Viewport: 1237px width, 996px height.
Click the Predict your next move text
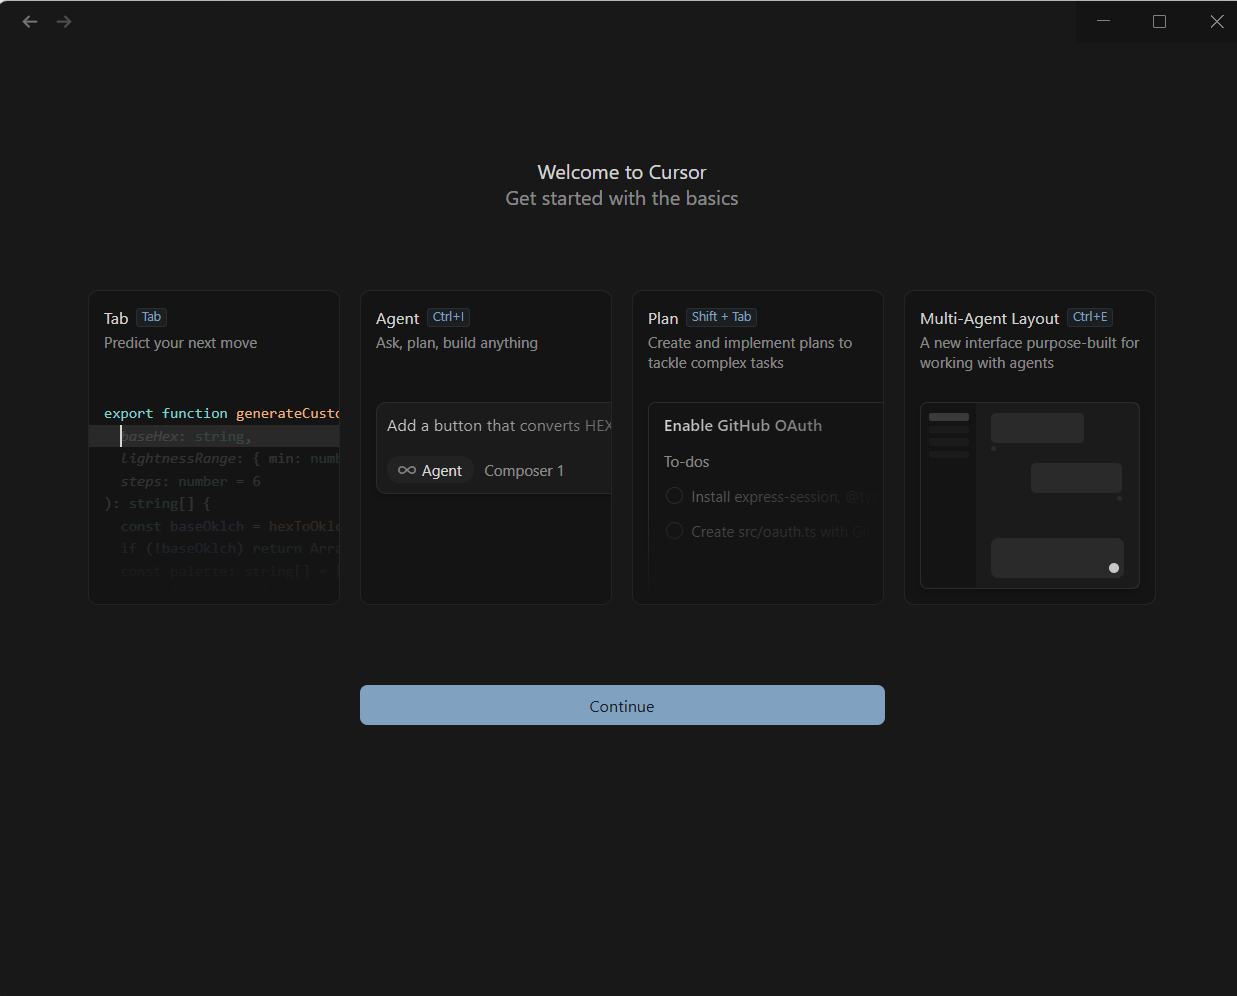(x=180, y=343)
